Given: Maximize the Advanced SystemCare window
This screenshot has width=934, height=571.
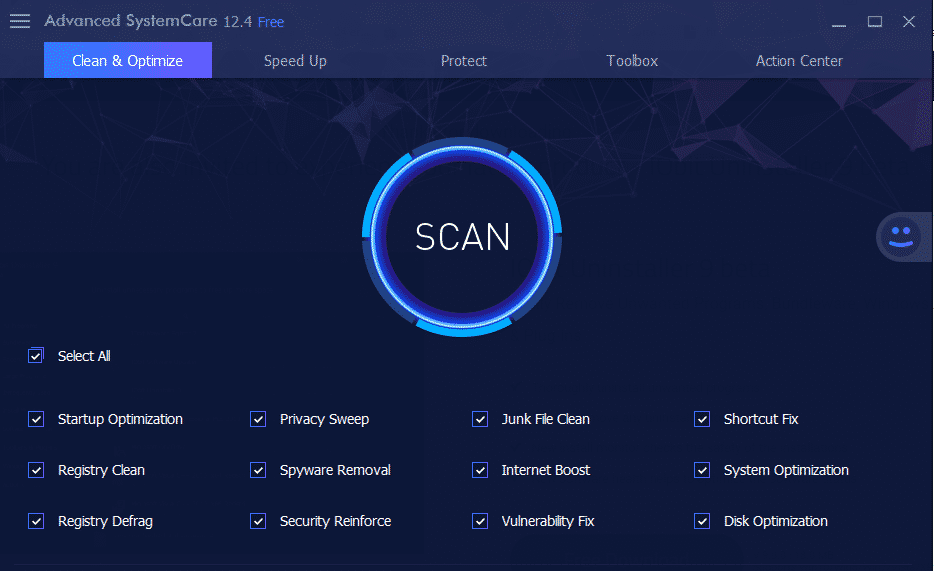Looking at the screenshot, I should [874, 22].
